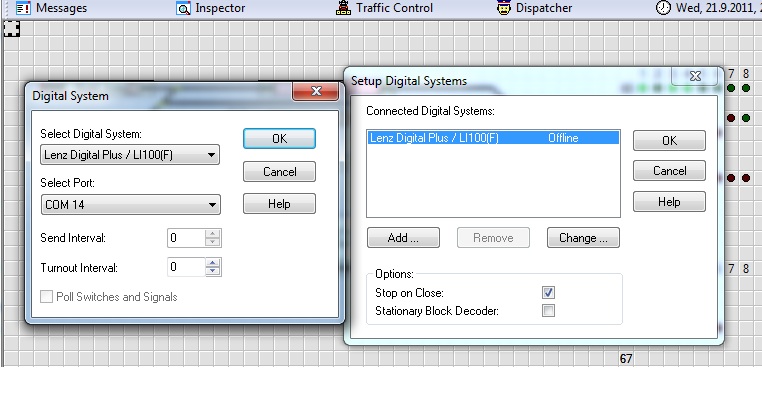Open the Traffic Control window
Image resolution: width=762 pixels, height=402 pixels.
click(344, 9)
